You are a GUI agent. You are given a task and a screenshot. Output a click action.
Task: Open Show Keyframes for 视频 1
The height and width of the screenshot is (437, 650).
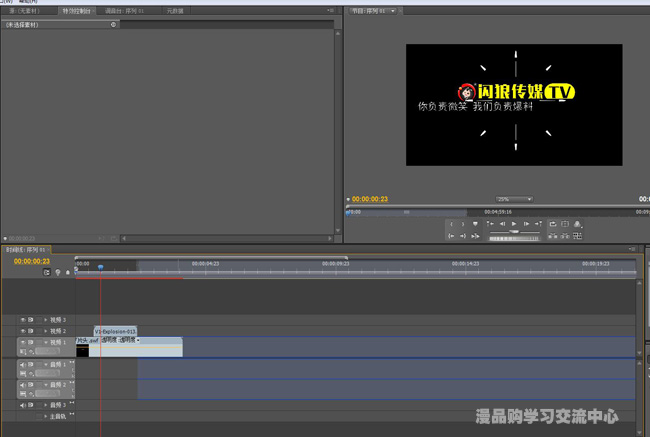31,352
